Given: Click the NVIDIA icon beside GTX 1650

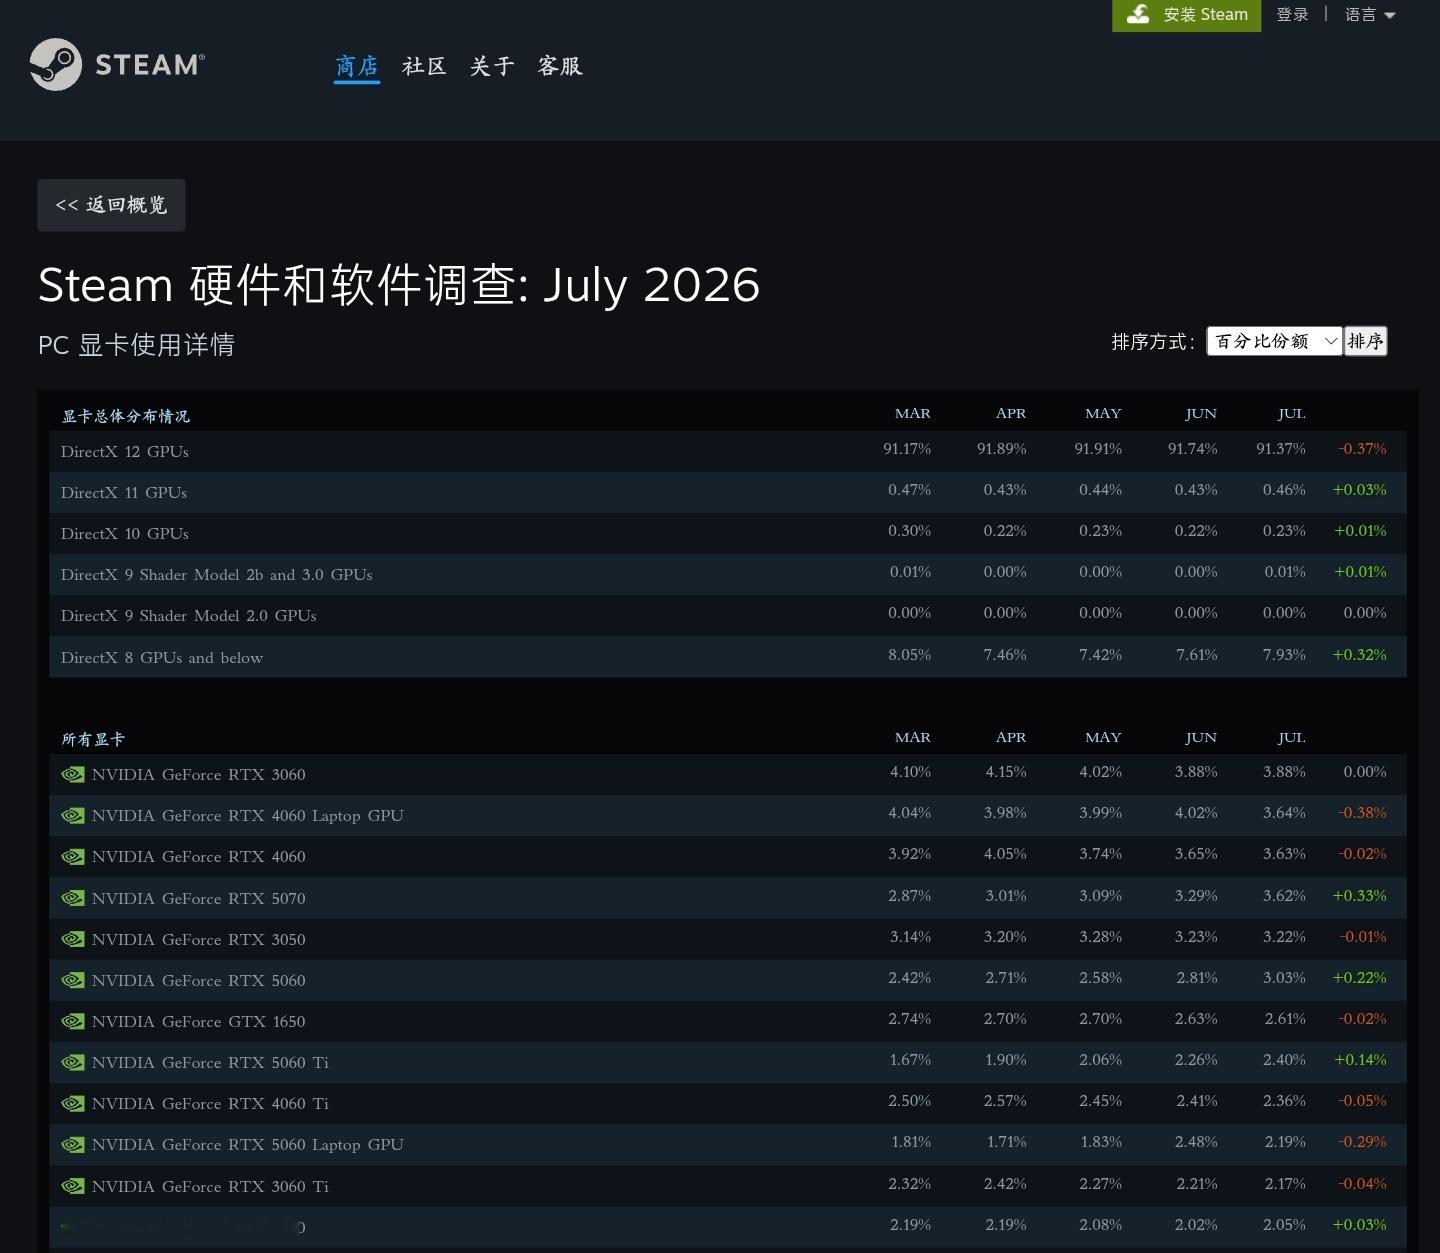Looking at the screenshot, I should [x=73, y=1021].
